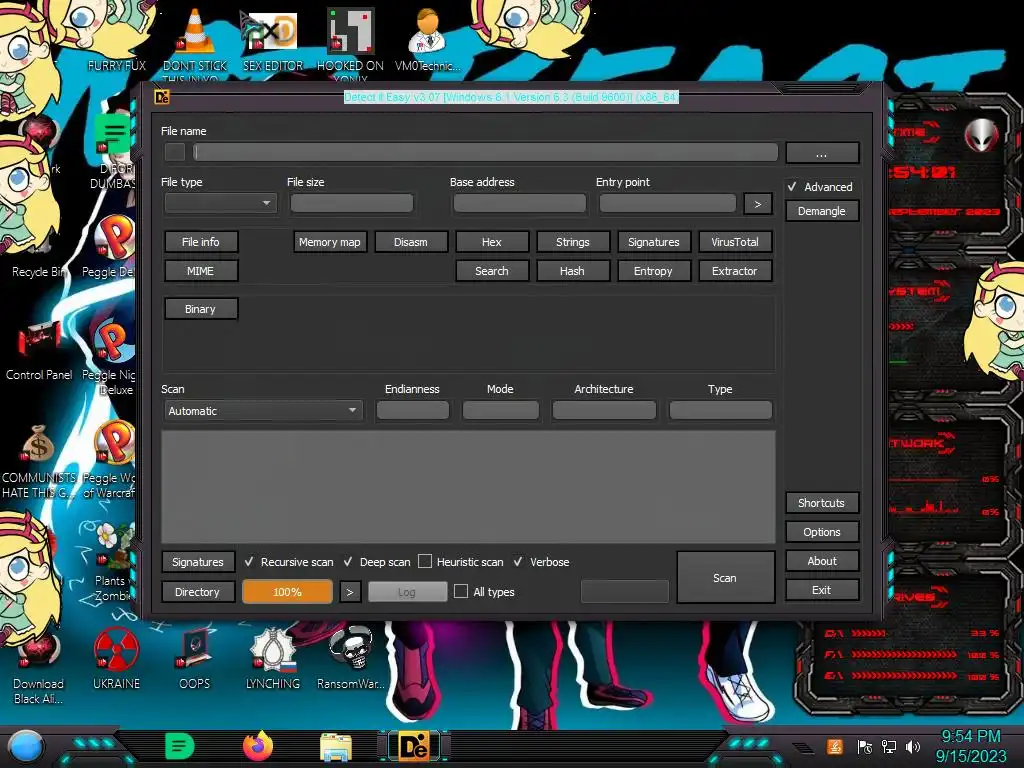Open the Strings view
Screen dimensions: 1024x768
(x=573, y=242)
